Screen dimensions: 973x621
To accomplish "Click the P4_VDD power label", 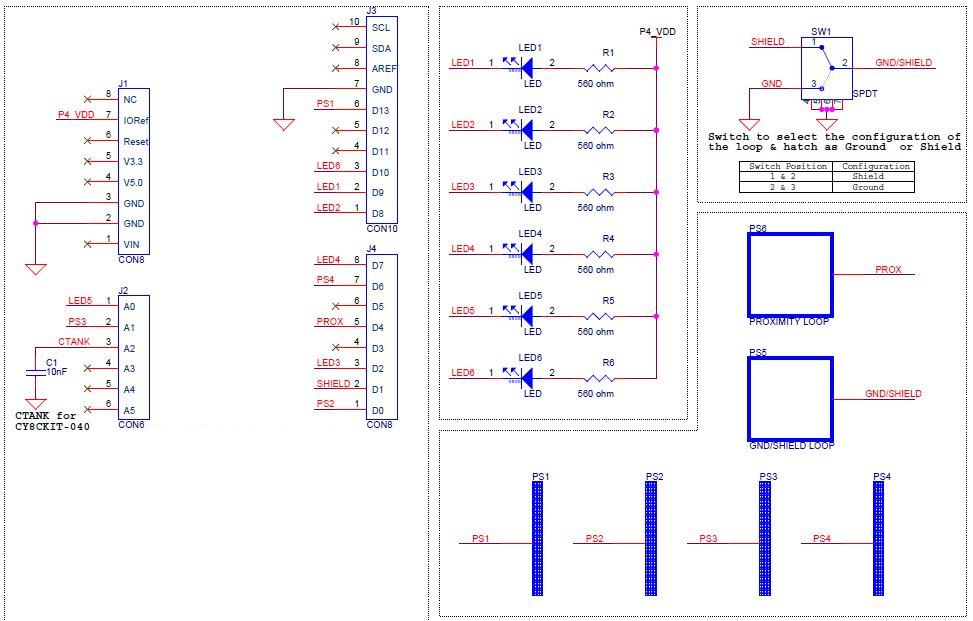I will pos(655,31).
